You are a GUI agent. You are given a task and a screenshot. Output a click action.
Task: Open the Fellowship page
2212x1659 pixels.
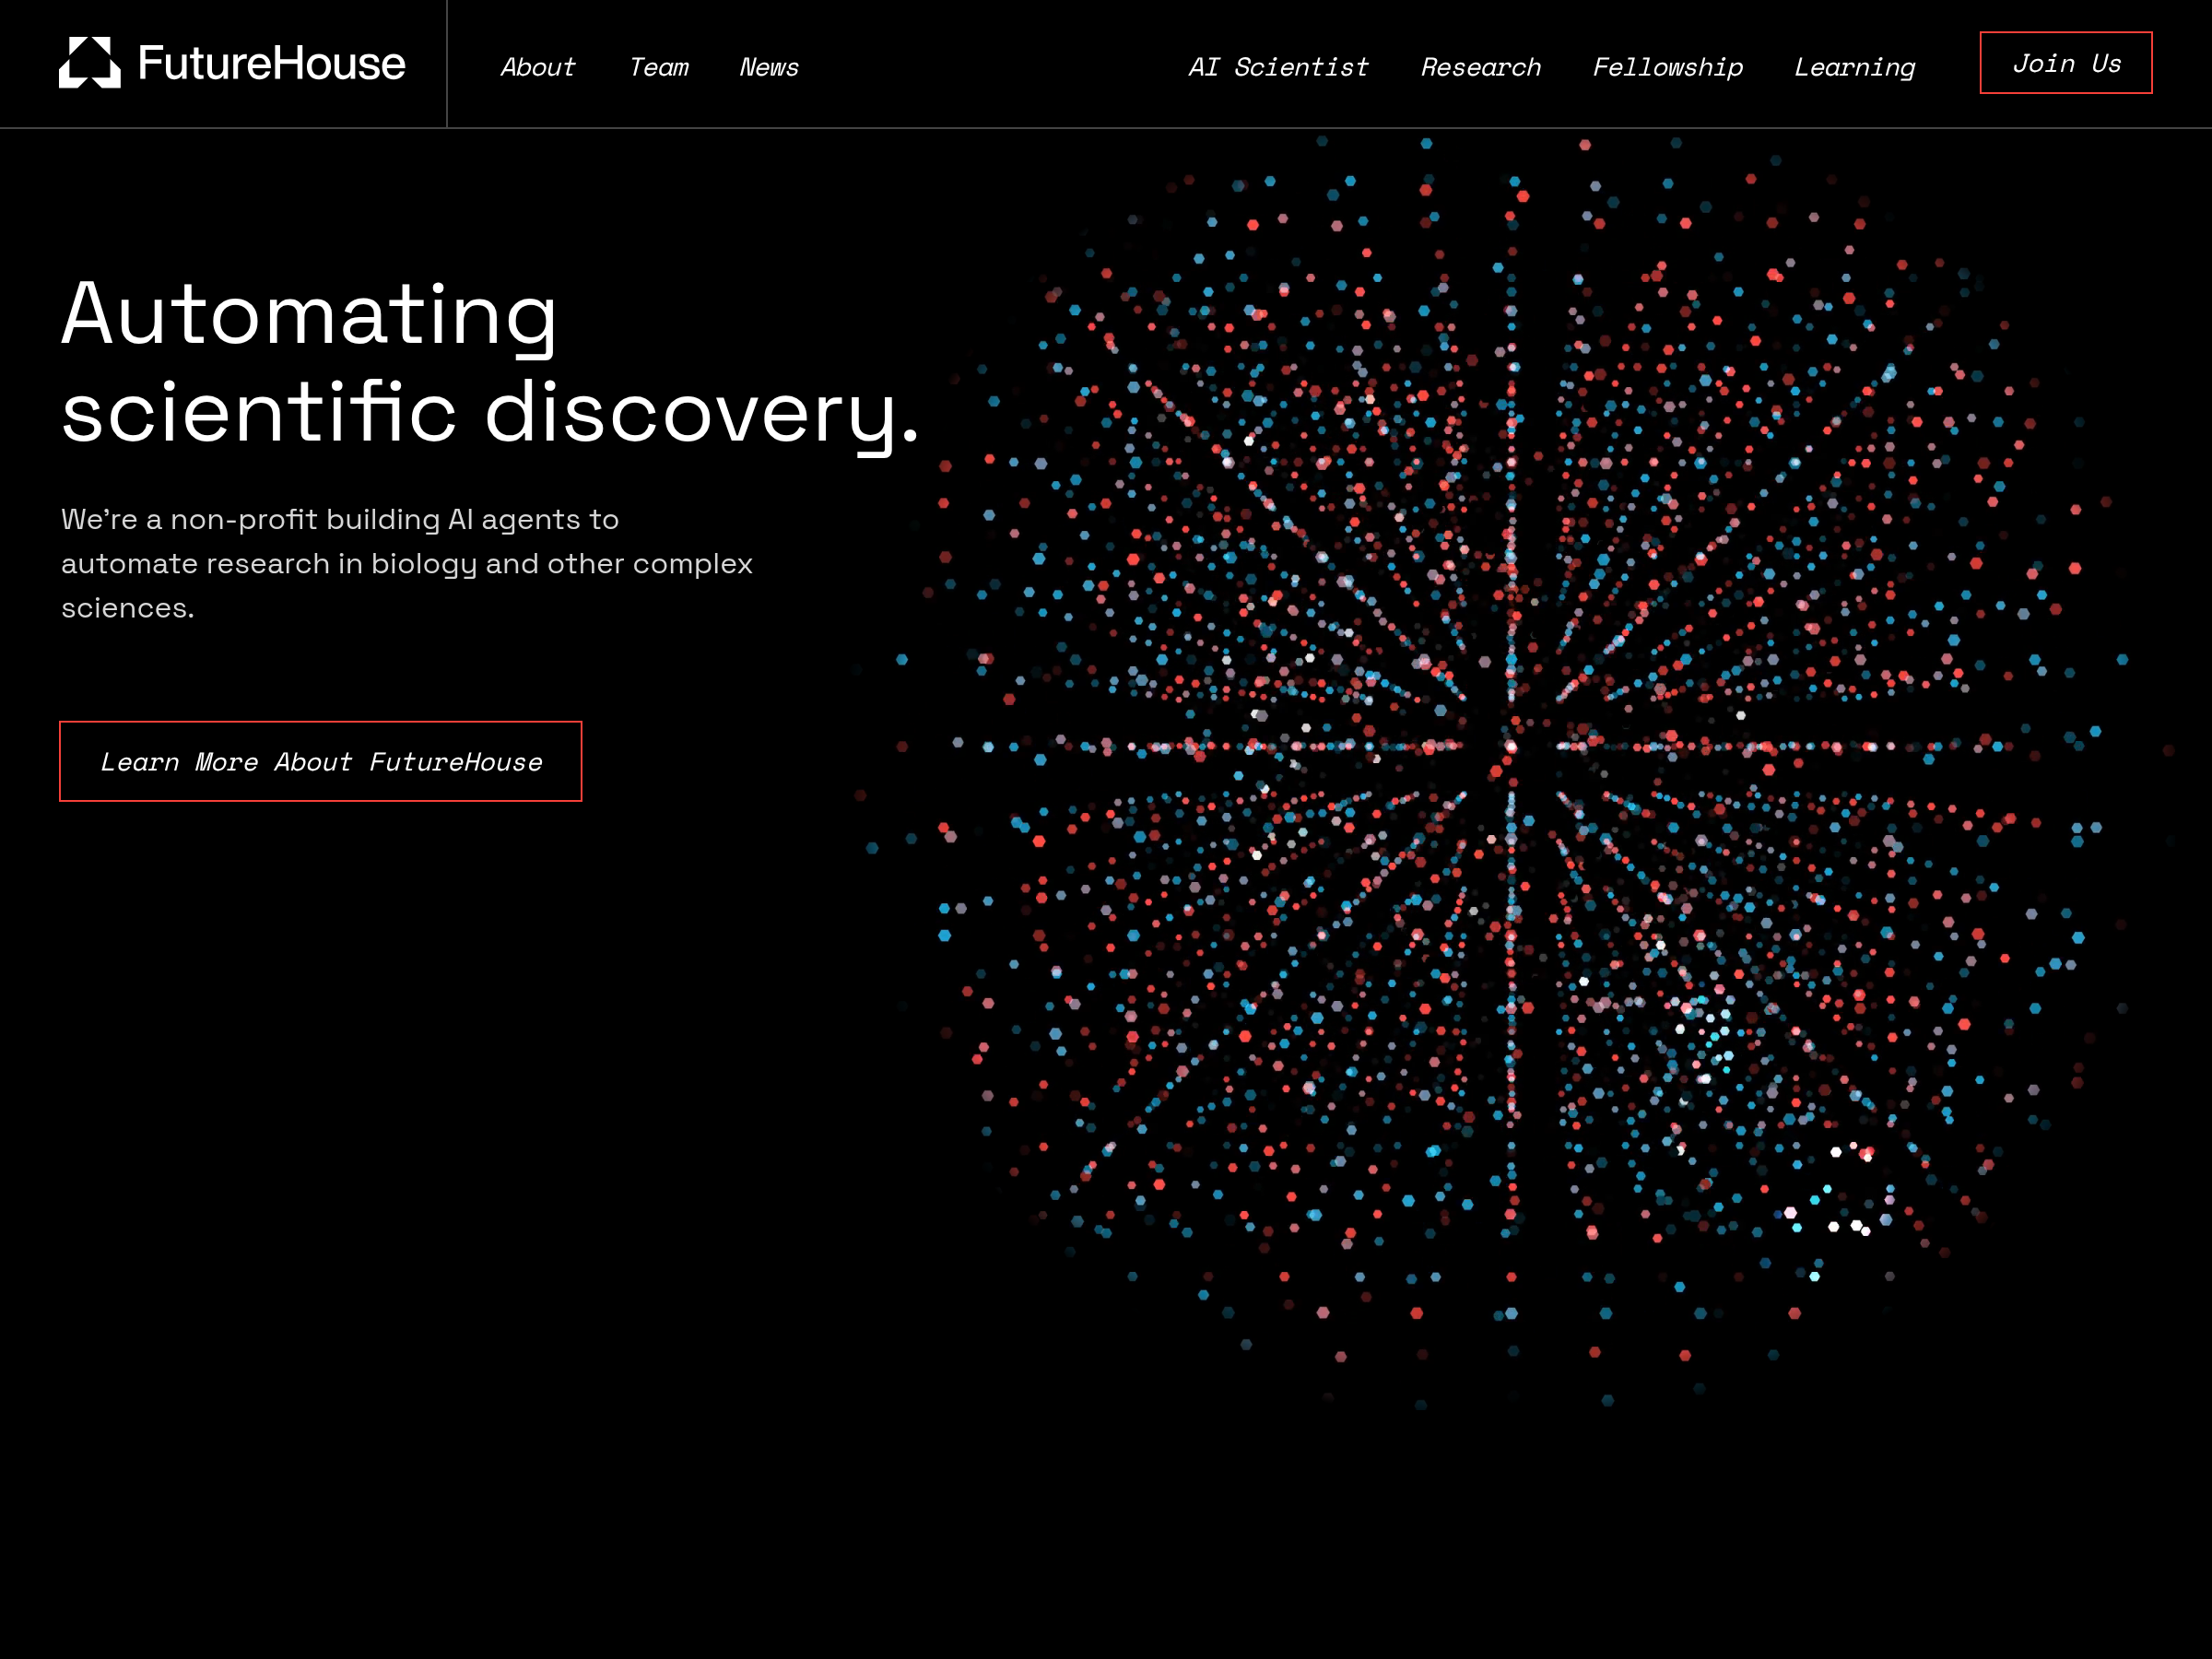tap(1667, 67)
